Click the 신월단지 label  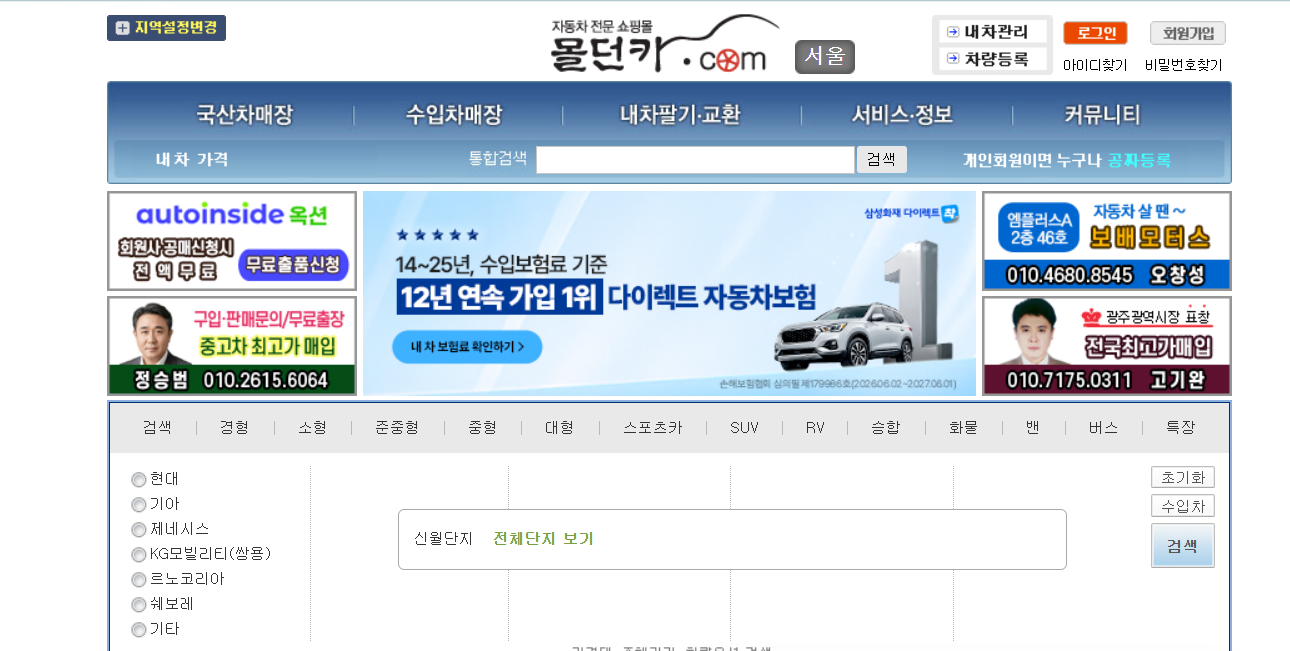(443, 539)
